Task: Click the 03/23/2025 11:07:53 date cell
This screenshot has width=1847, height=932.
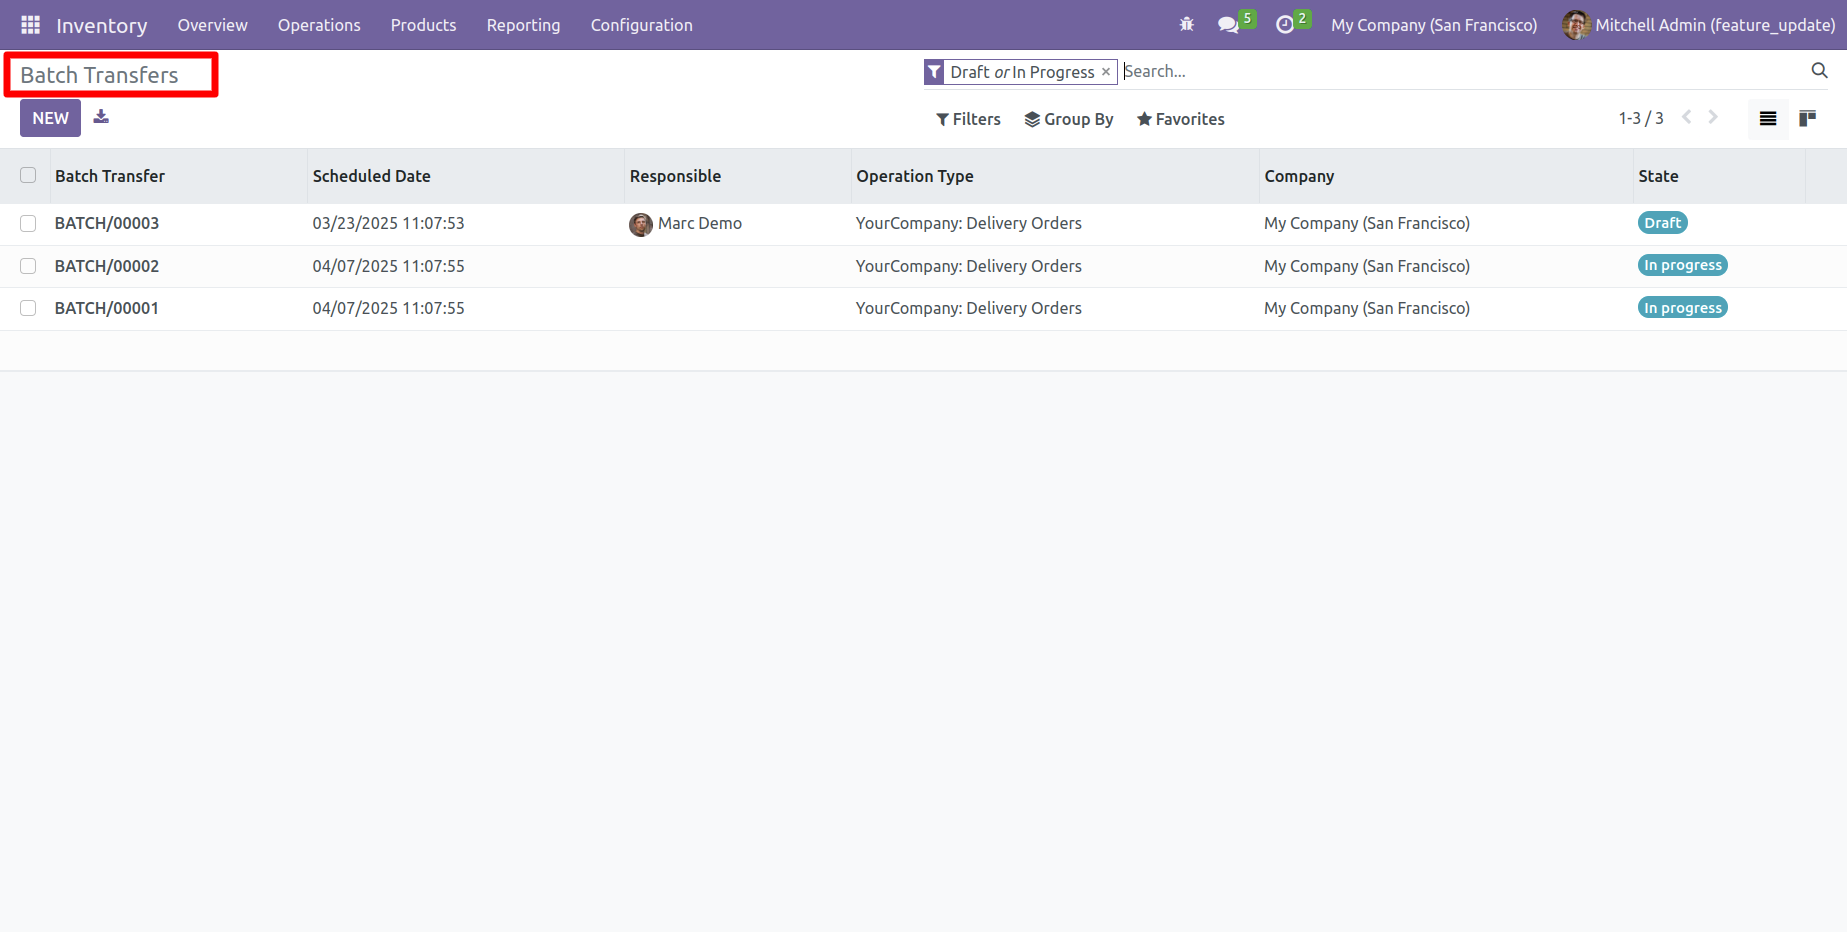Action: [x=388, y=223]
